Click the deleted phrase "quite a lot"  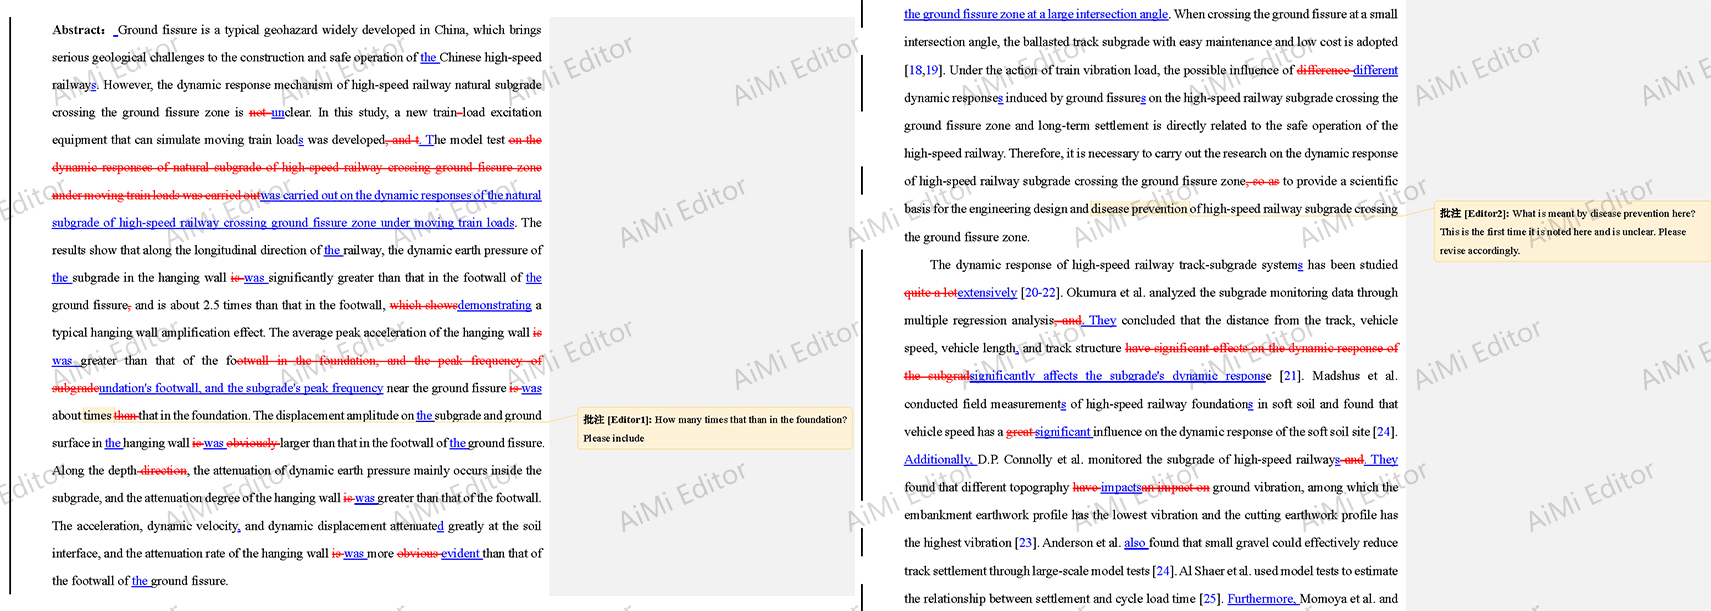click(x=930, y=292)
